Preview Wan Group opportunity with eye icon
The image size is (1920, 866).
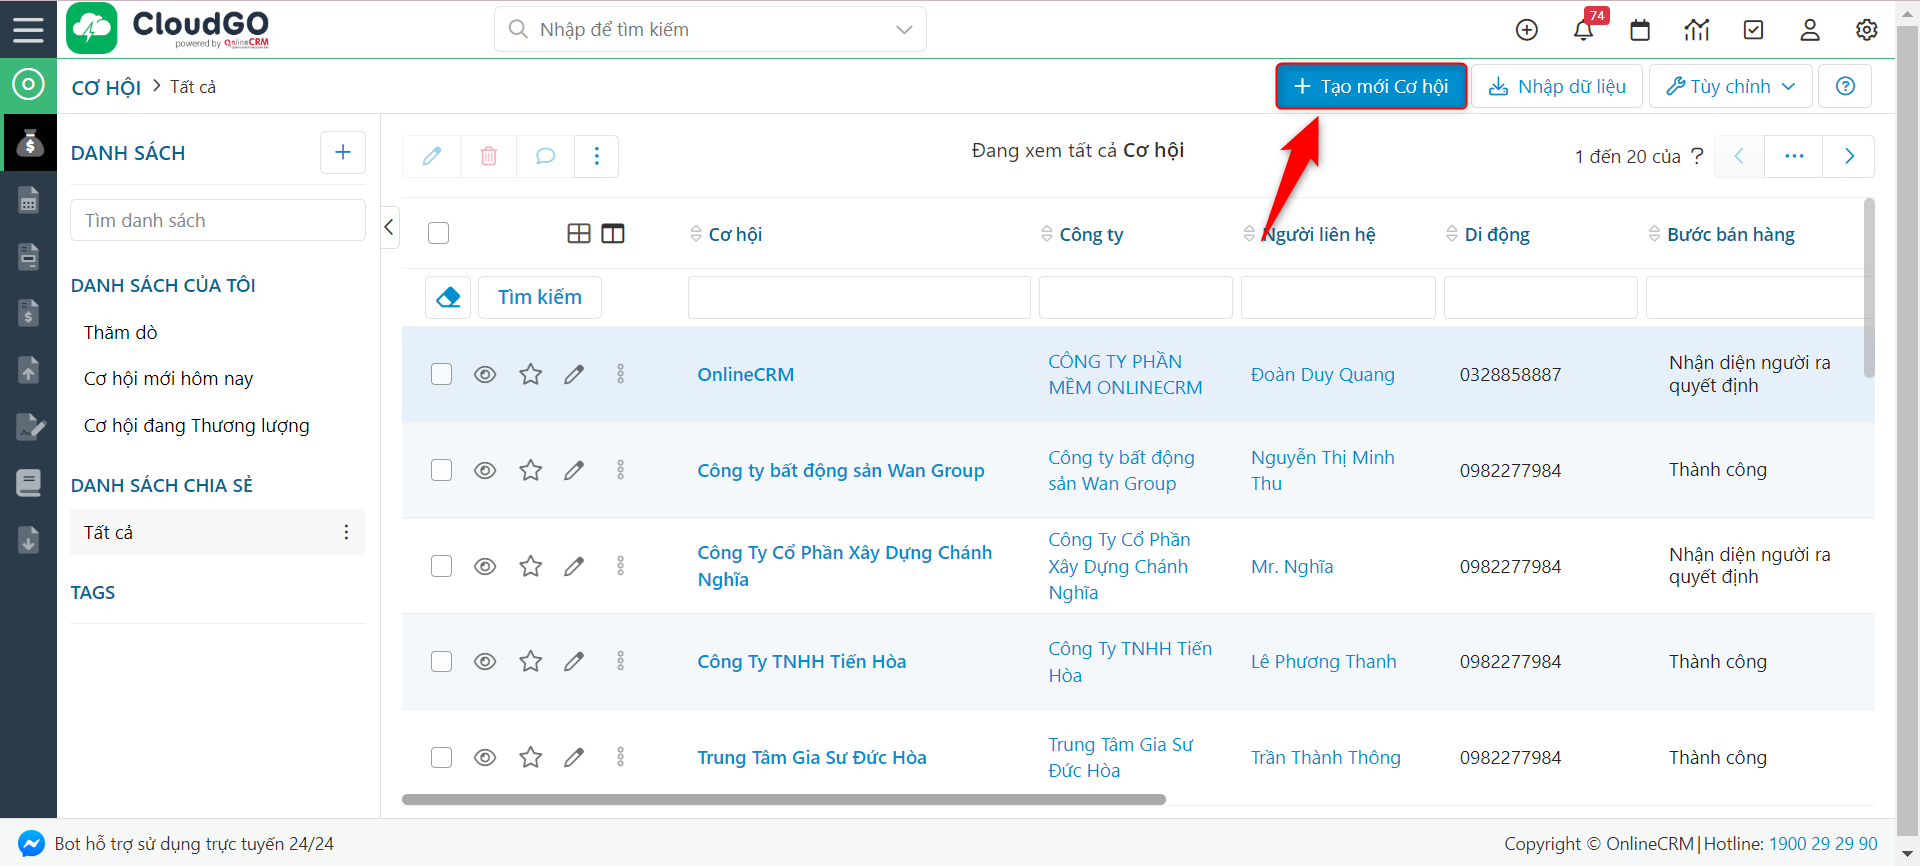tap(485, 470)
